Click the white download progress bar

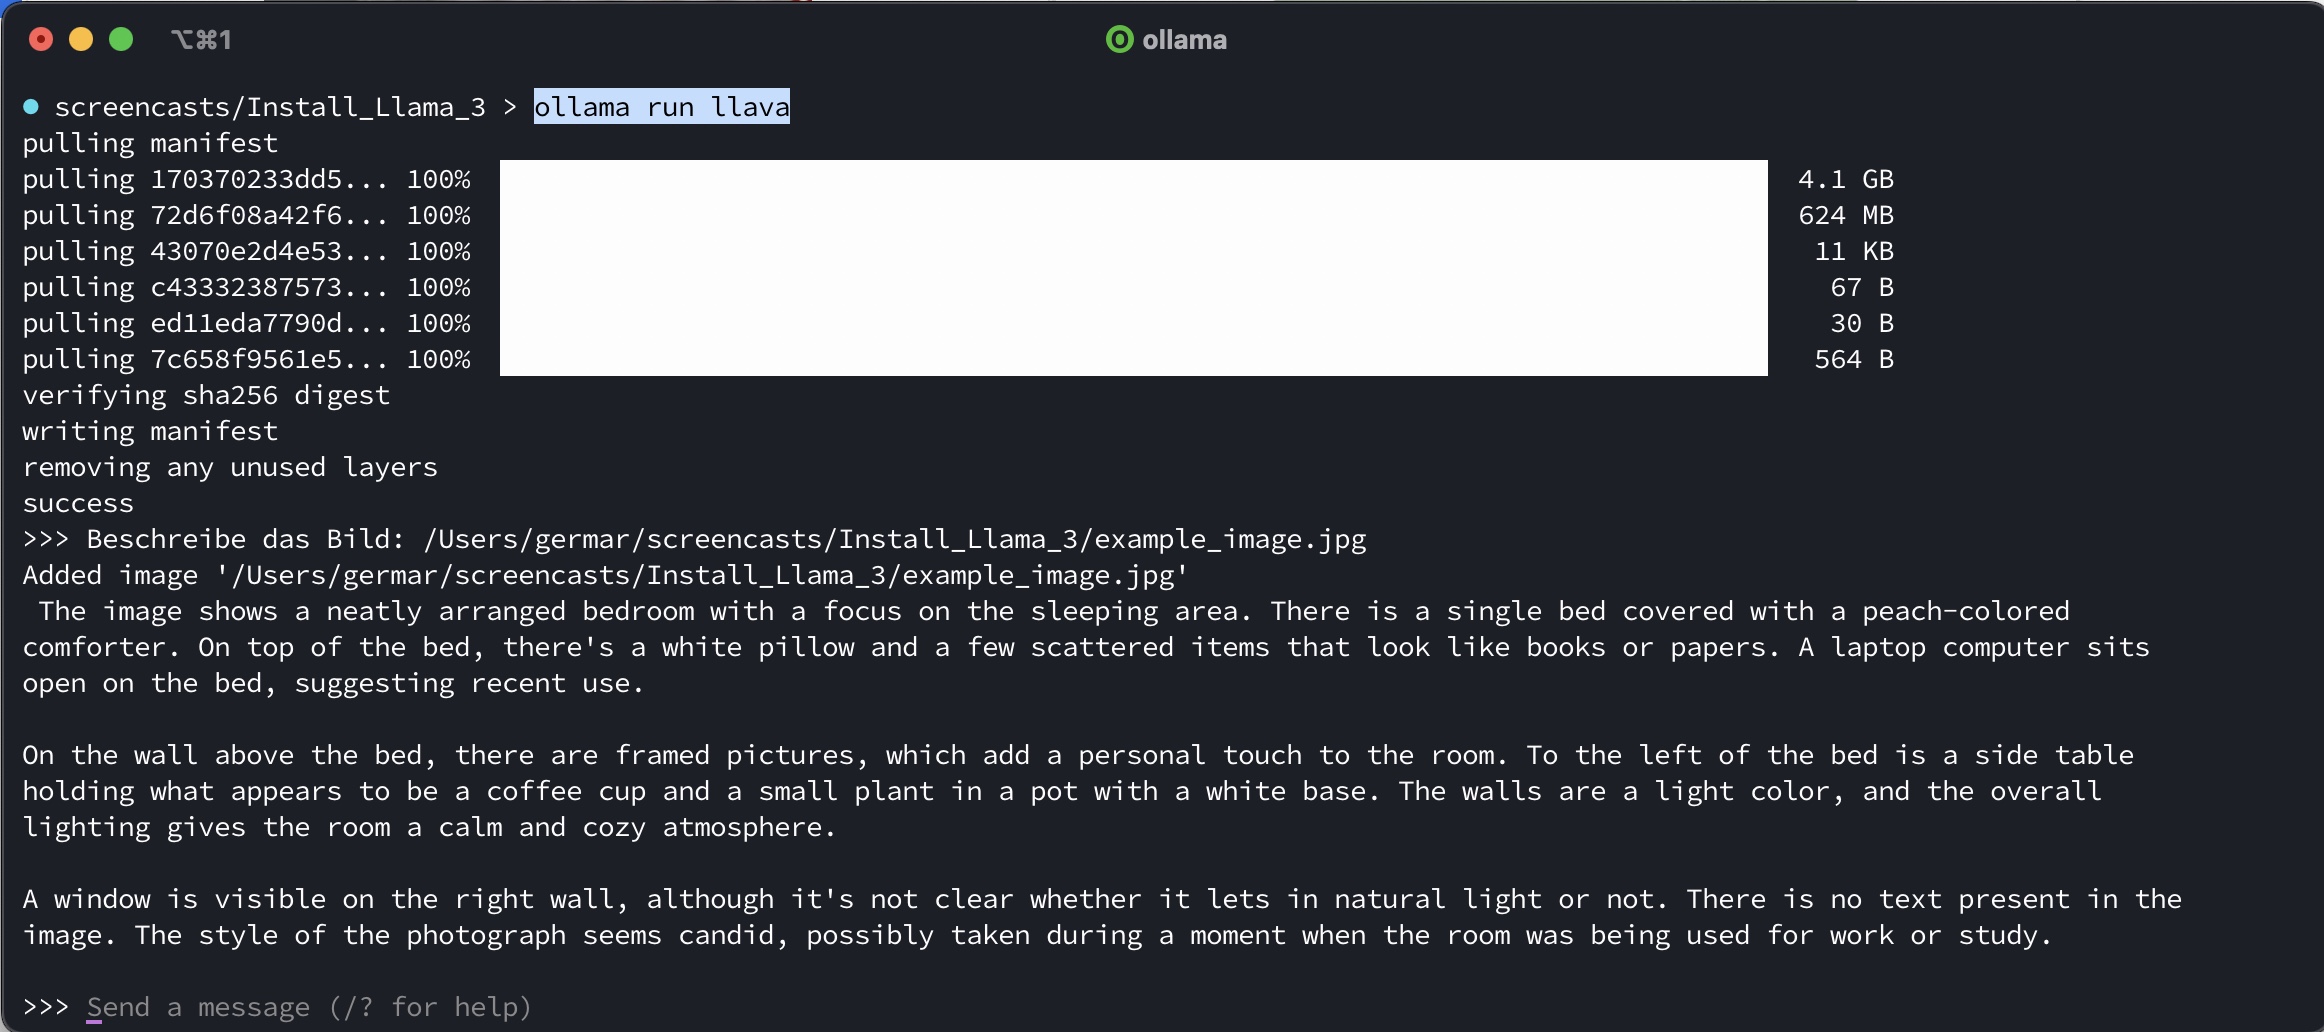[x=1133, y=268]
